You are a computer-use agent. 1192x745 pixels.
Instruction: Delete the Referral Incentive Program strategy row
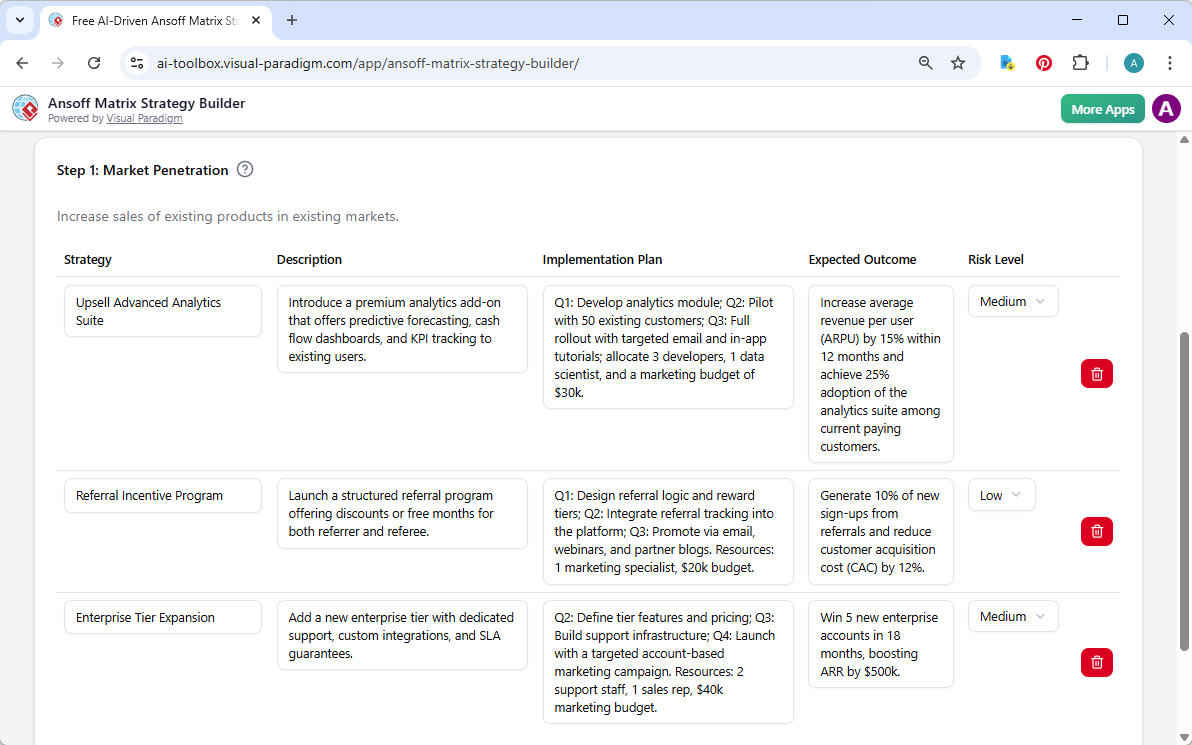[x=1096, y=531]
